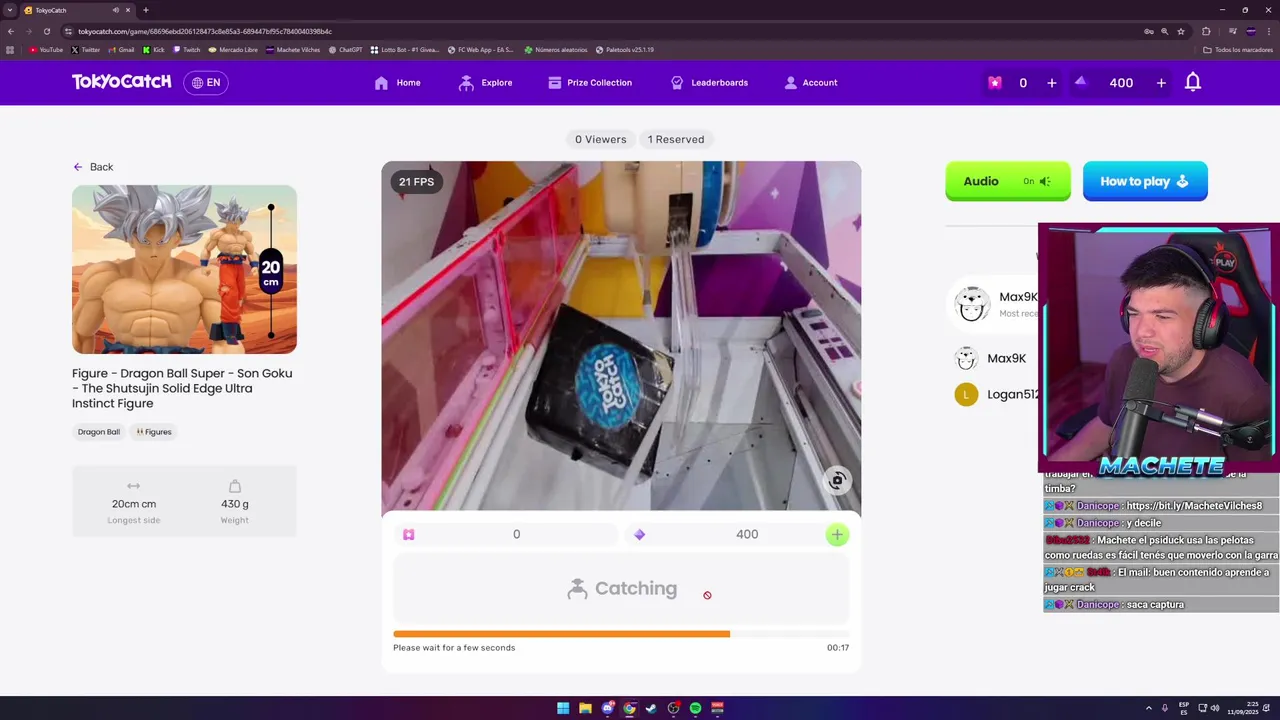Viewport: 1280px width, 720px height.
Task: Open the Gmail bookmark
Action: point(121,49)
